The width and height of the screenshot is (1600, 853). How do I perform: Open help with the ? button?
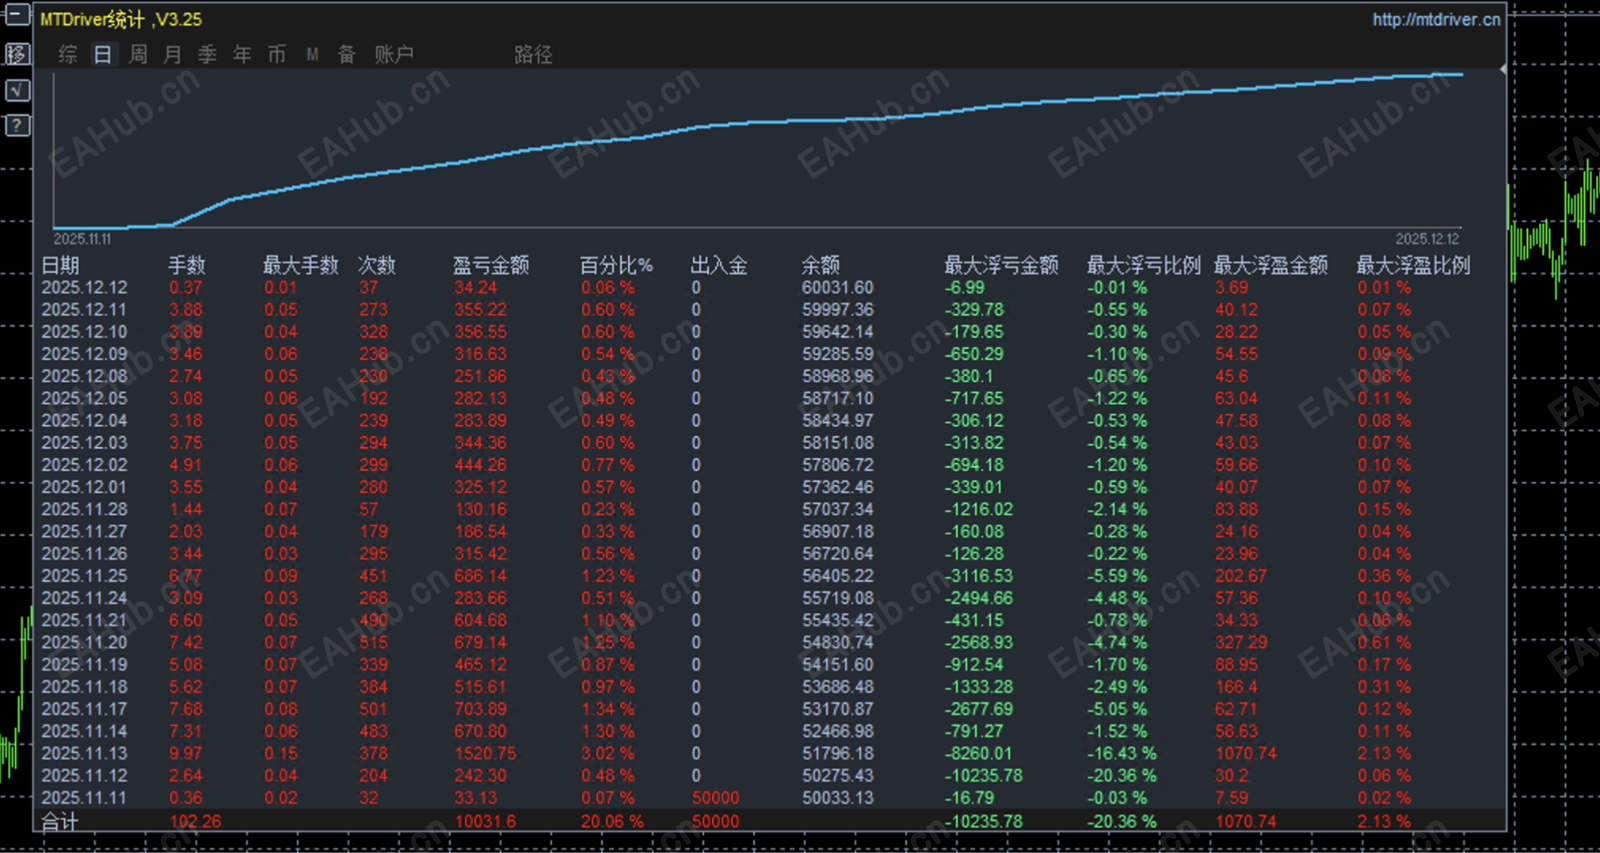[x=18, y=125]
